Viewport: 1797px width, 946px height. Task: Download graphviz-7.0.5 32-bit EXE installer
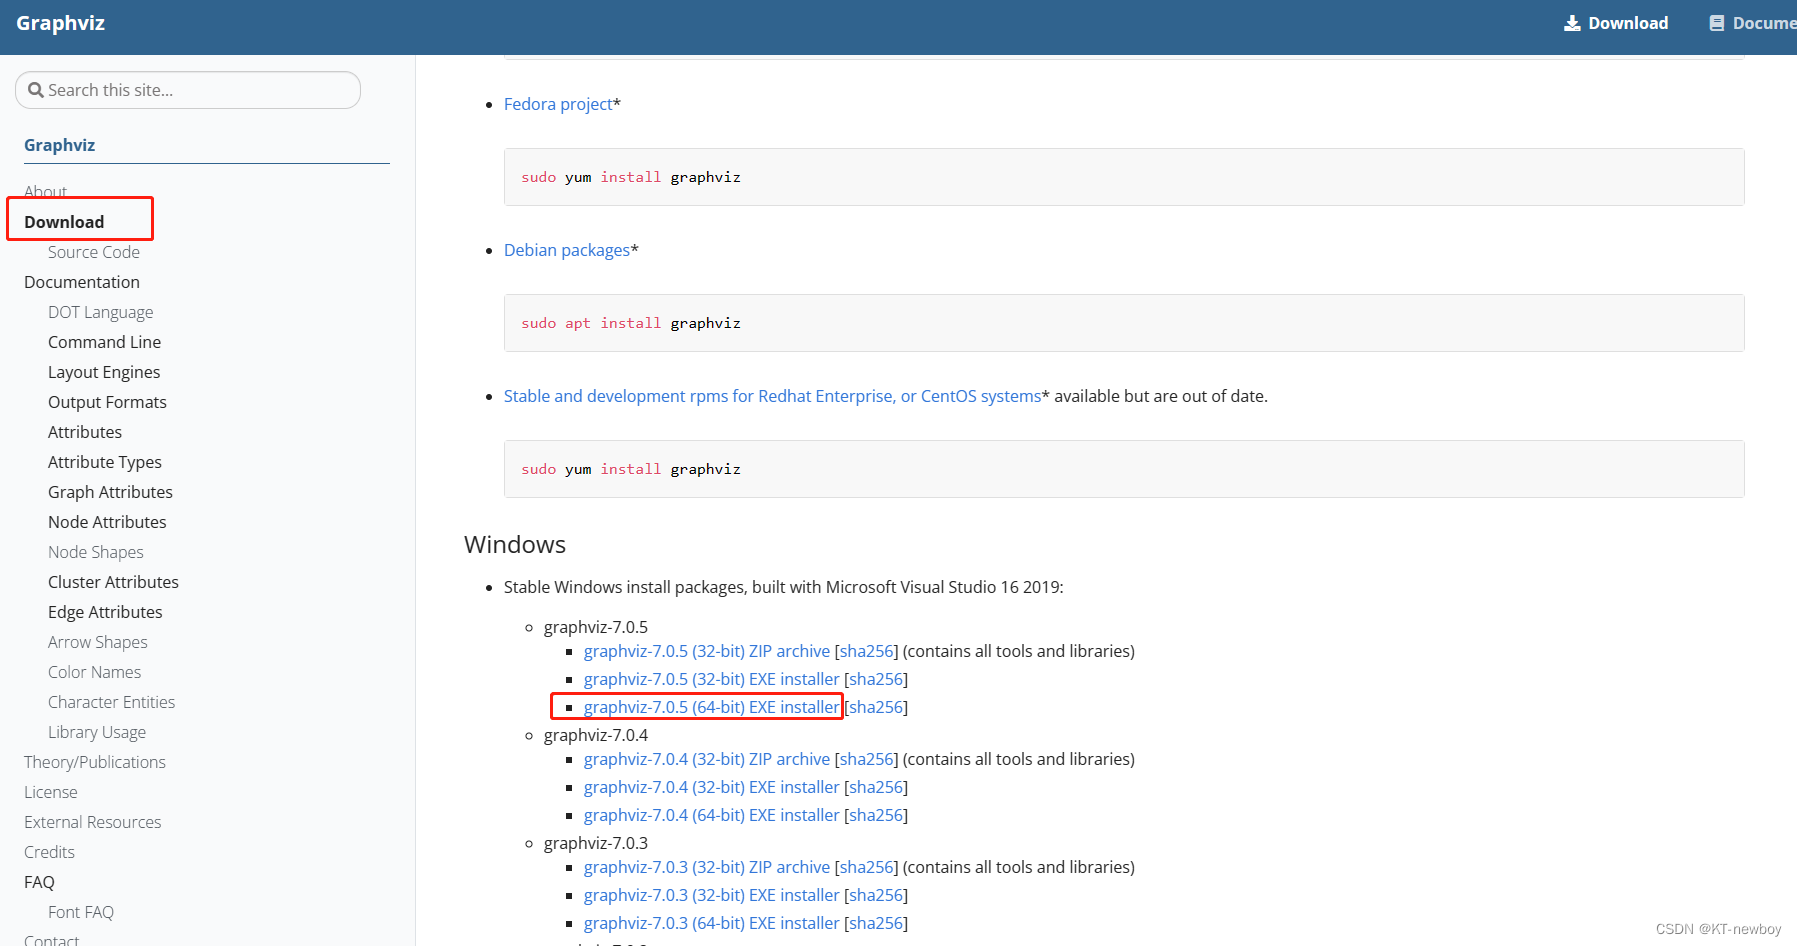(712, 679)
